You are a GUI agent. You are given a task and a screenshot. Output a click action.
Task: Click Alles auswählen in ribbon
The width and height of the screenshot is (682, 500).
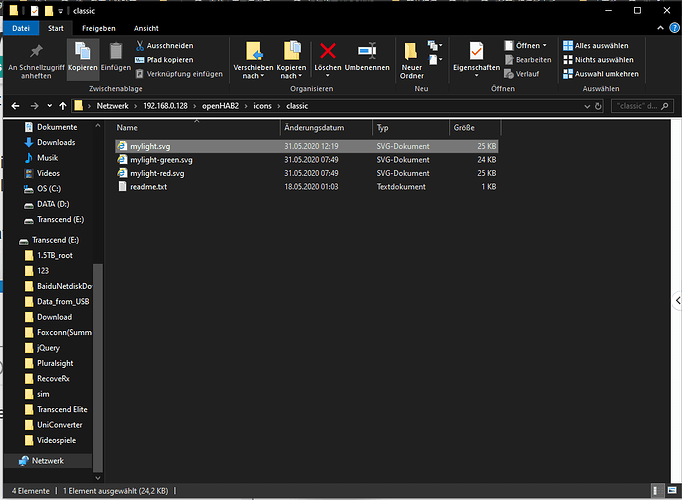[595, 46]
